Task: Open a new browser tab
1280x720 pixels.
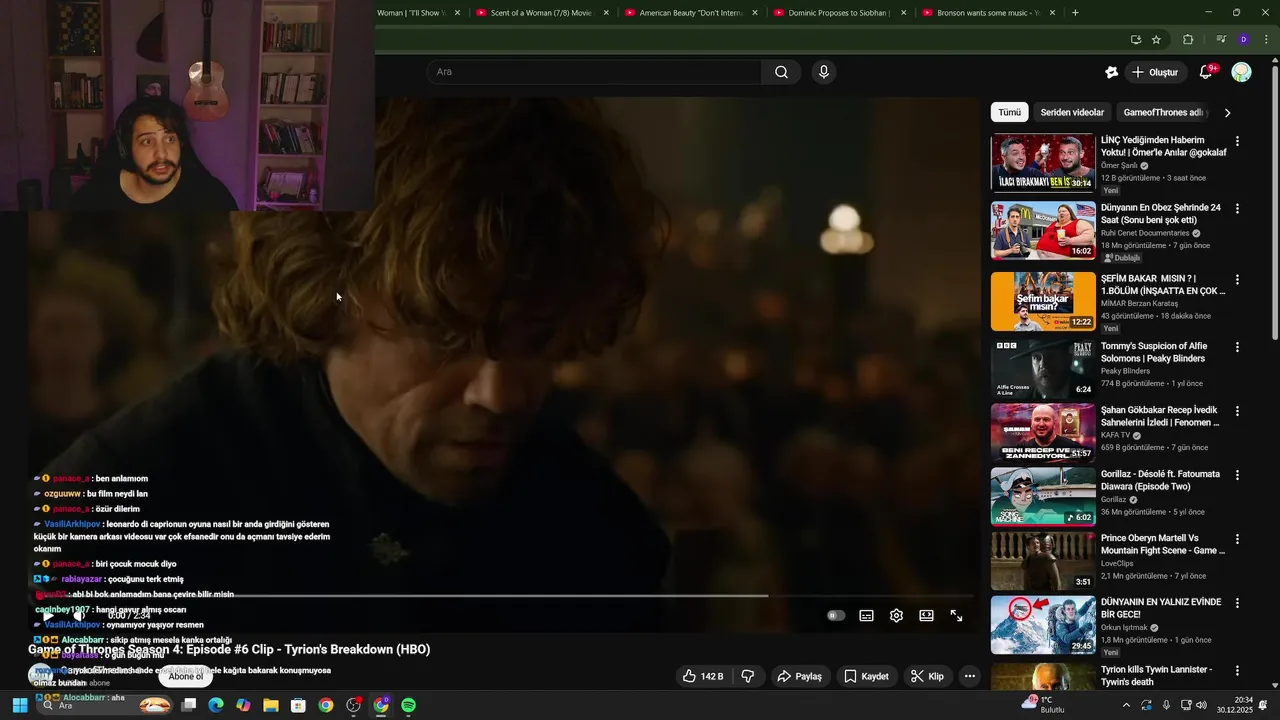Action: pyautogui.click(x=1075, y=13)
